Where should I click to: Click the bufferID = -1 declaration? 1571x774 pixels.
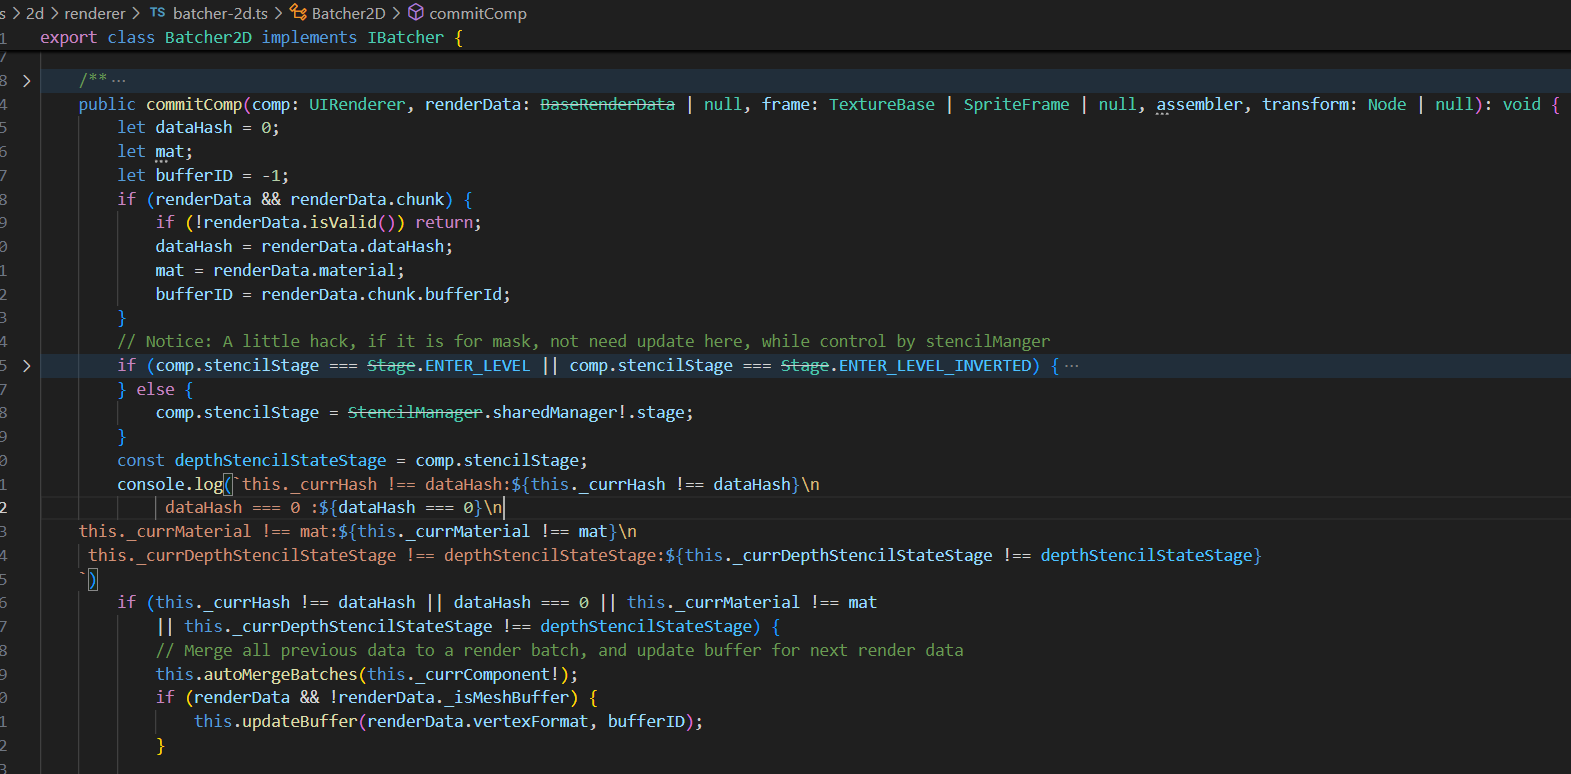pyautogui.click(x=203, y=176)
